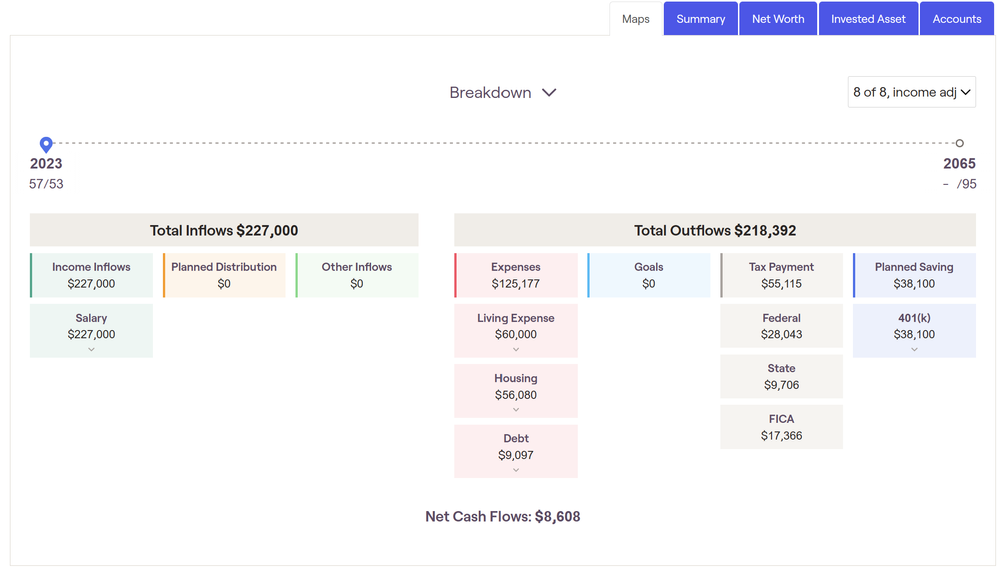Click the 2065 timeline end circle
The image size is (1000, 576).
(x=959, y=144)
